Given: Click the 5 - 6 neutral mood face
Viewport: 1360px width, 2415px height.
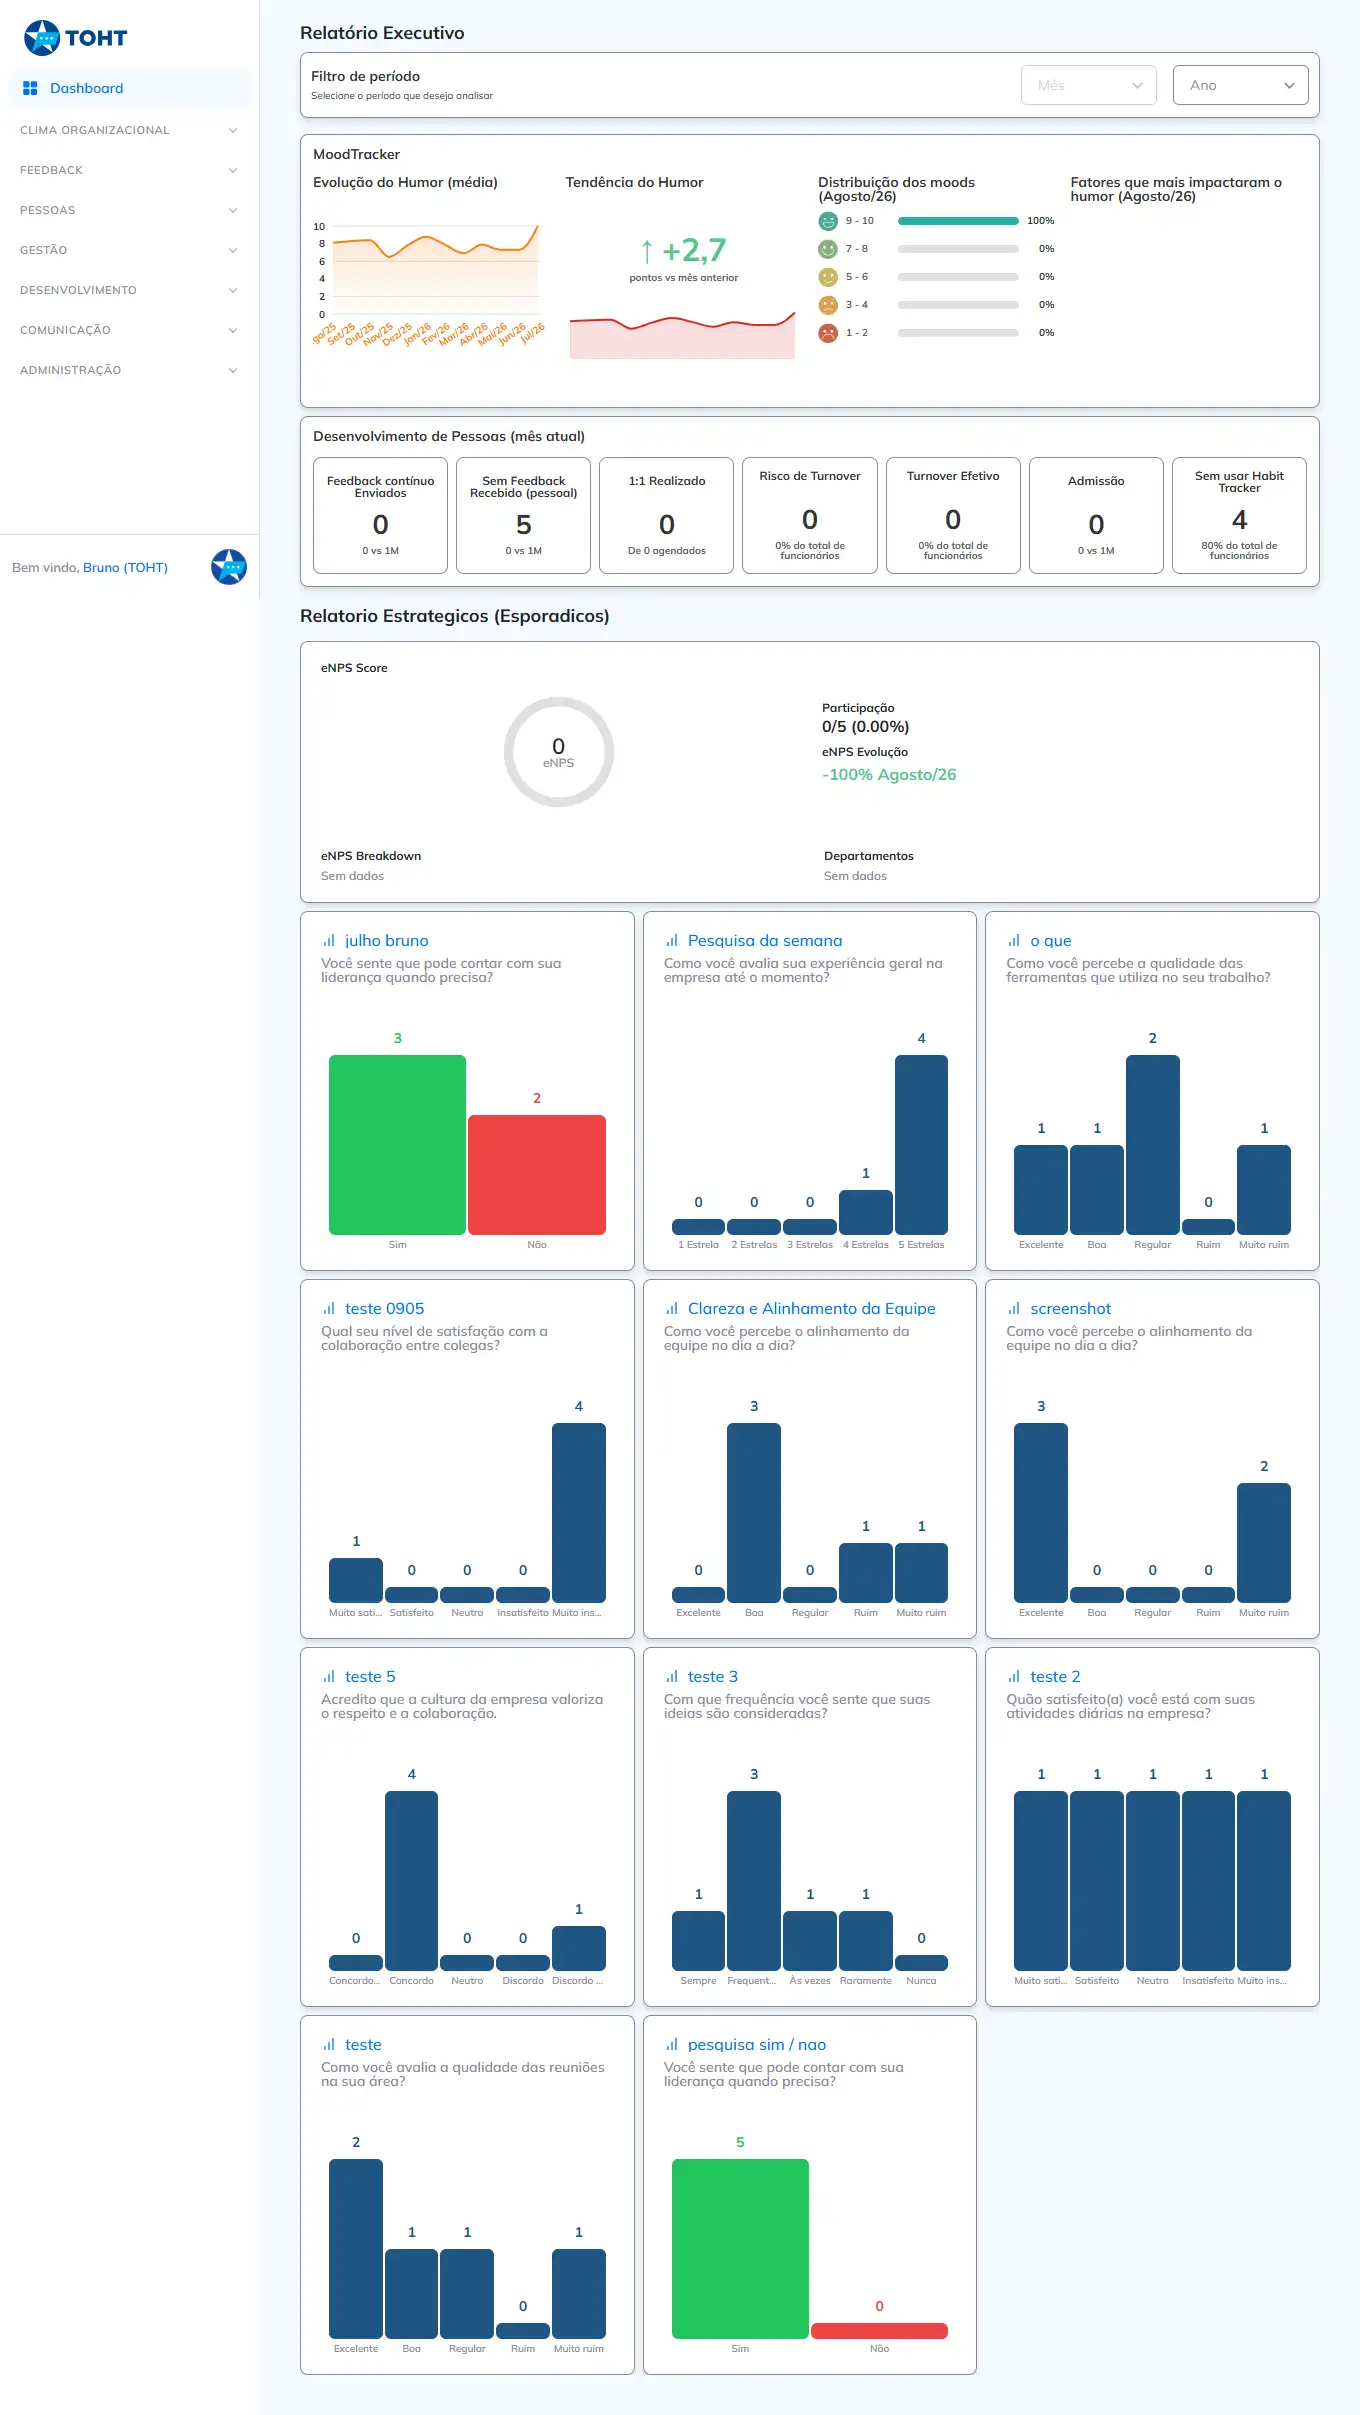Looking at the screenshot, I should coord(828,277).
